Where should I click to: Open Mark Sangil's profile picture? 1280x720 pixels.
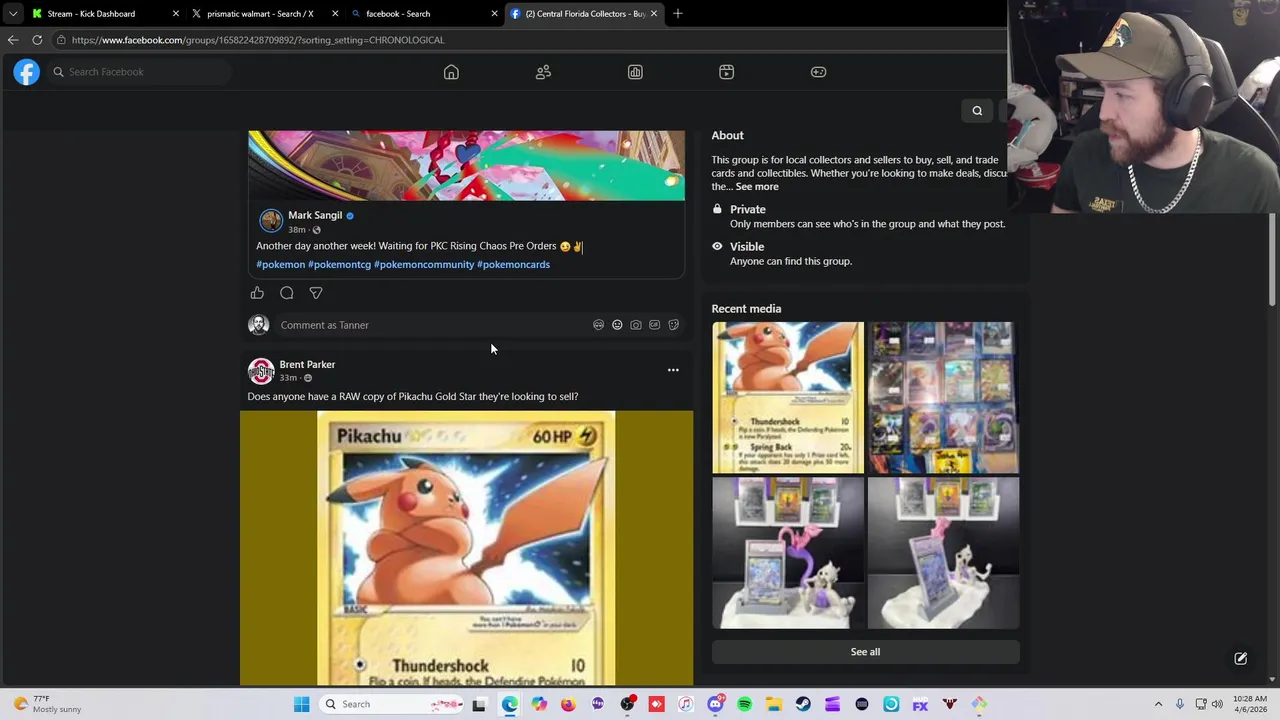(271, 221)
